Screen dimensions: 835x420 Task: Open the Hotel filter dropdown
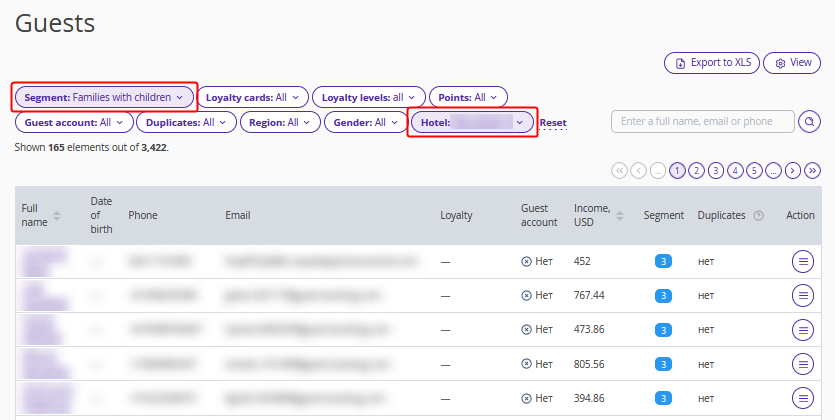472,122
